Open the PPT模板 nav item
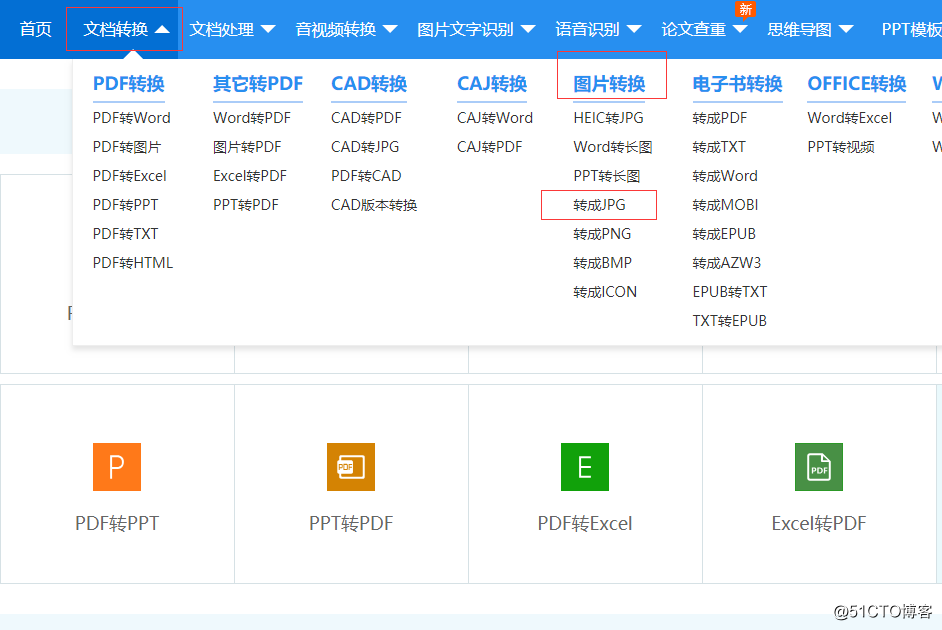The height and width of the screenshot is (630, 942). click(911, 29)
